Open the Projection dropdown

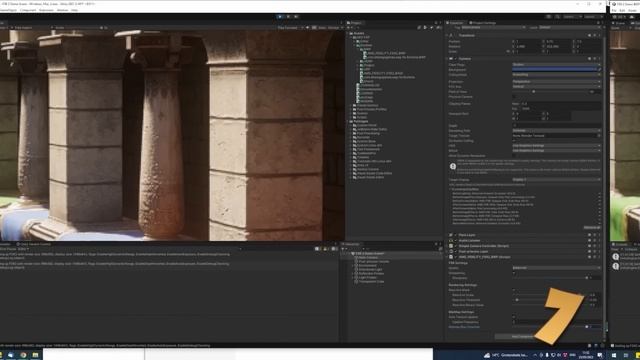[x=556, y=81]
